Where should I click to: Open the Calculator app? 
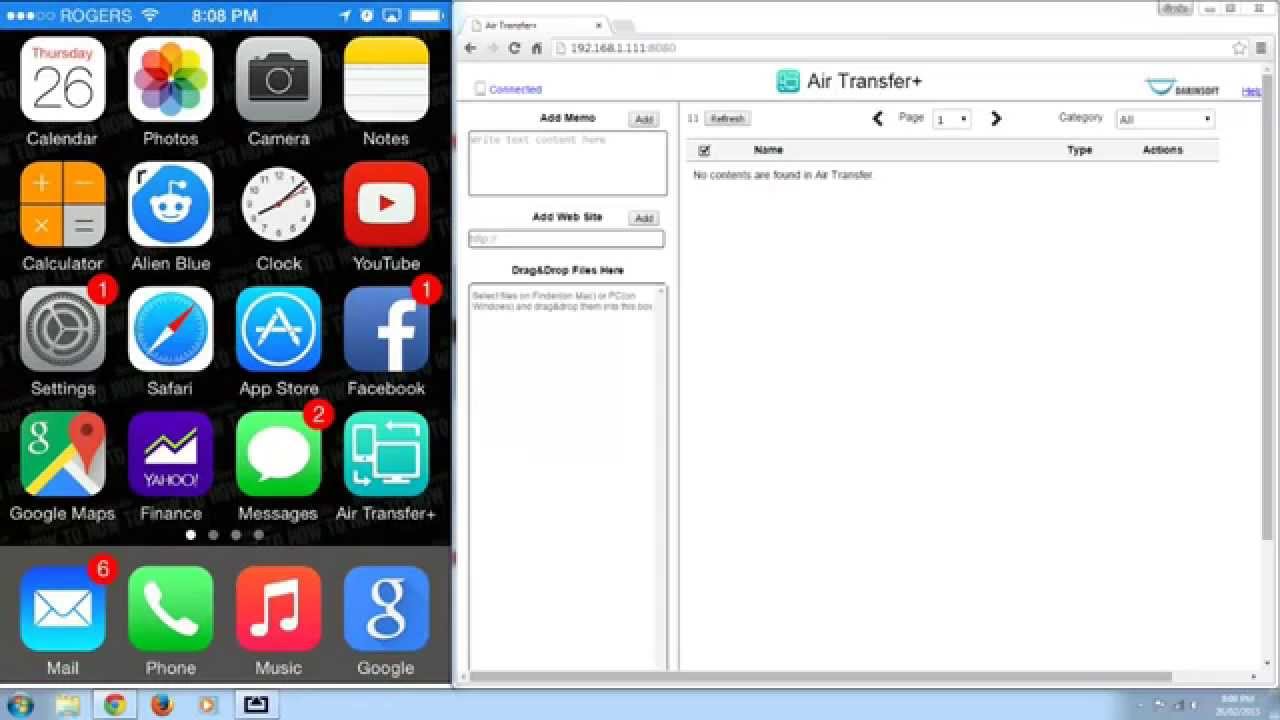coord(62,204)
